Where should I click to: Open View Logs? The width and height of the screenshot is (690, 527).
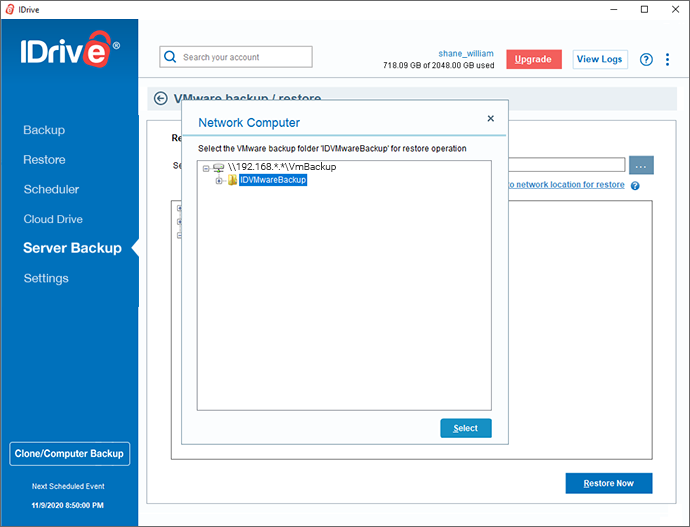coord(600,59)
